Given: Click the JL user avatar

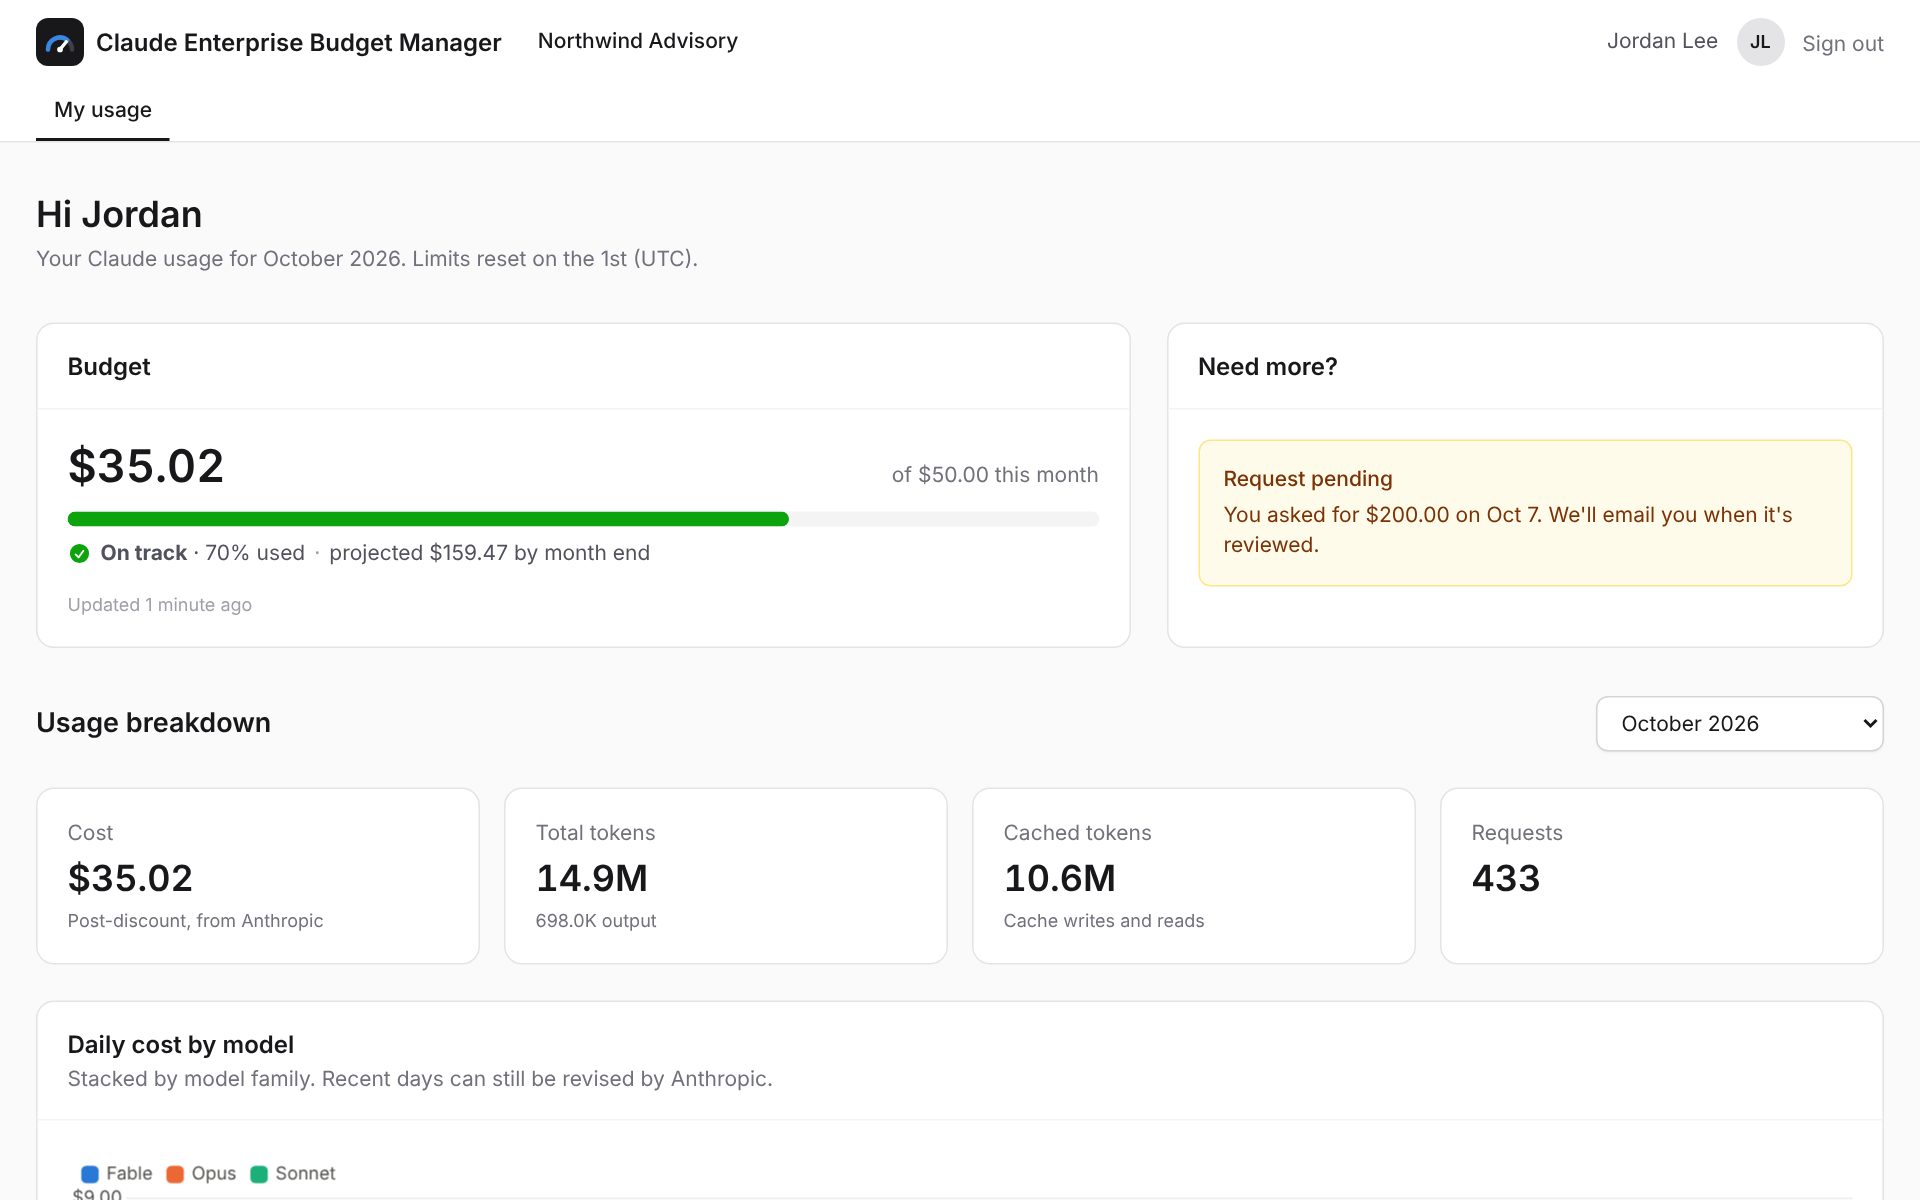Looking at the screenshot, I should [x=1760, y=42].
